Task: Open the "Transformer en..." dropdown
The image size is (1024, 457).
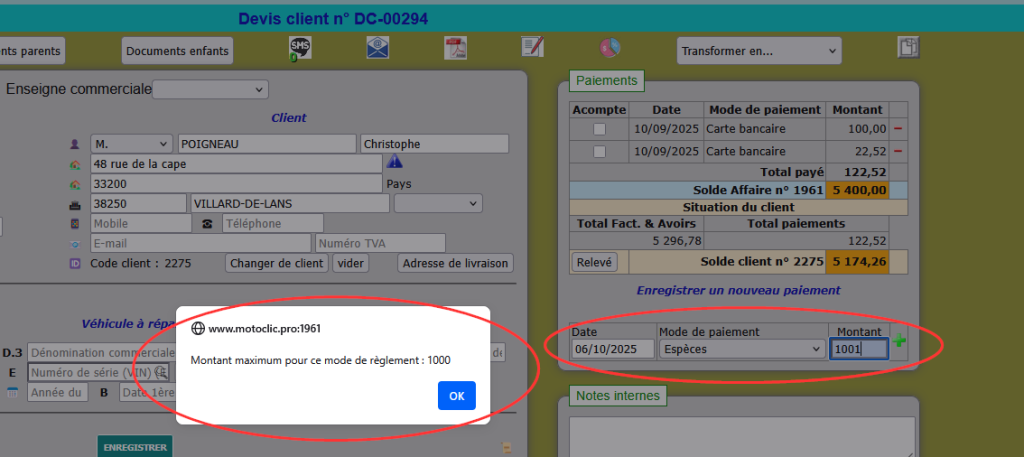Action: click(x=758, y=50)
